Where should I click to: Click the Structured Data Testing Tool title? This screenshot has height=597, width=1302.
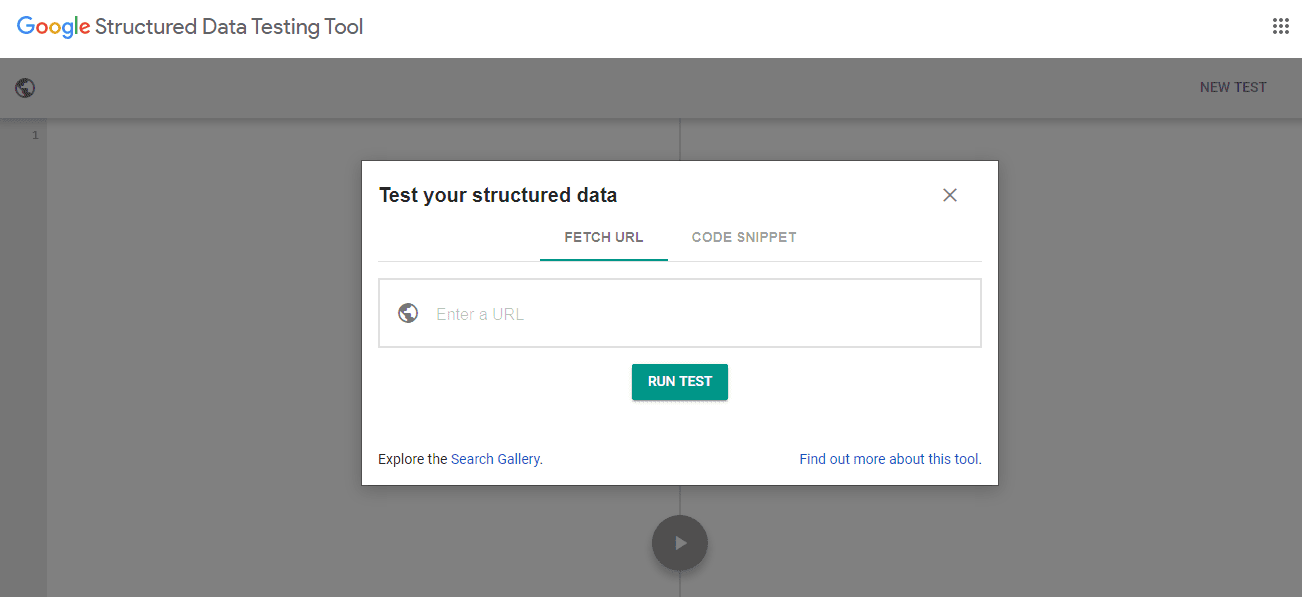229,27
